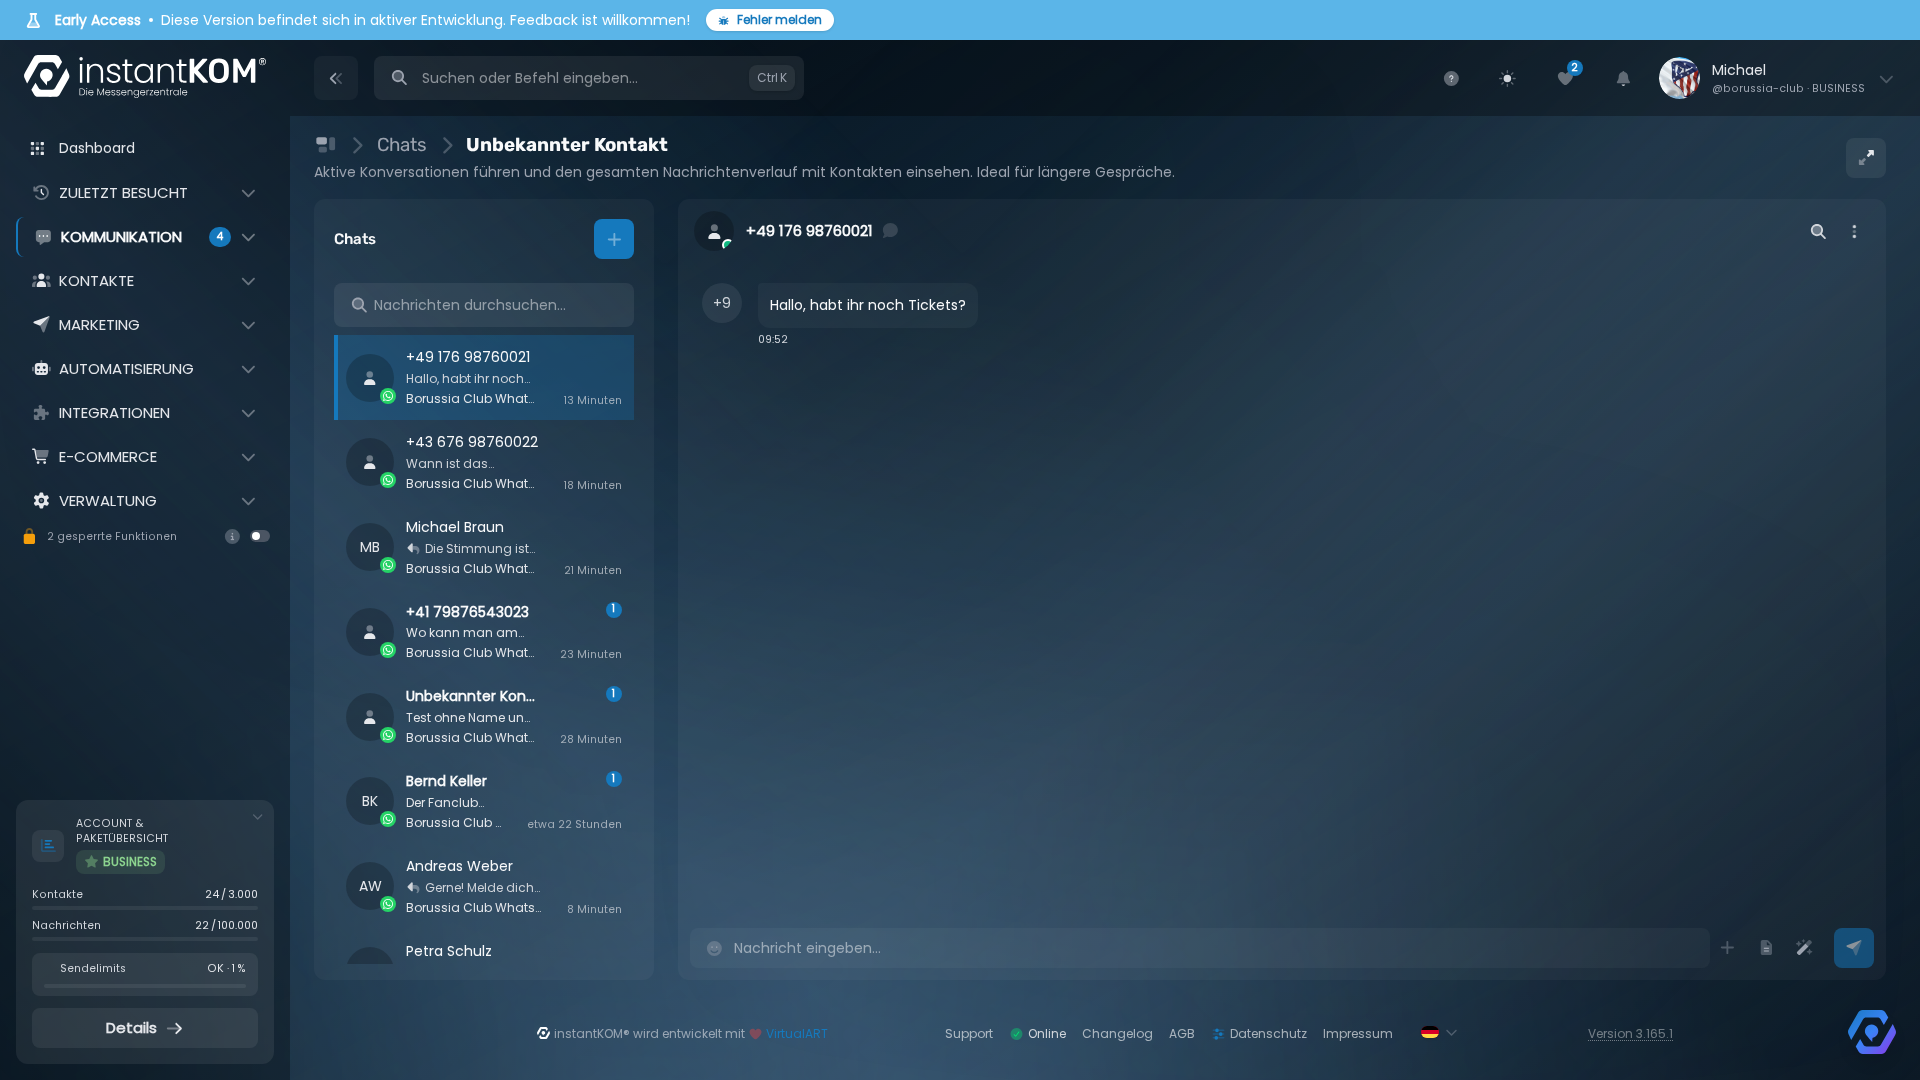Click Sendelimits status box

click(x=145, y=974)
